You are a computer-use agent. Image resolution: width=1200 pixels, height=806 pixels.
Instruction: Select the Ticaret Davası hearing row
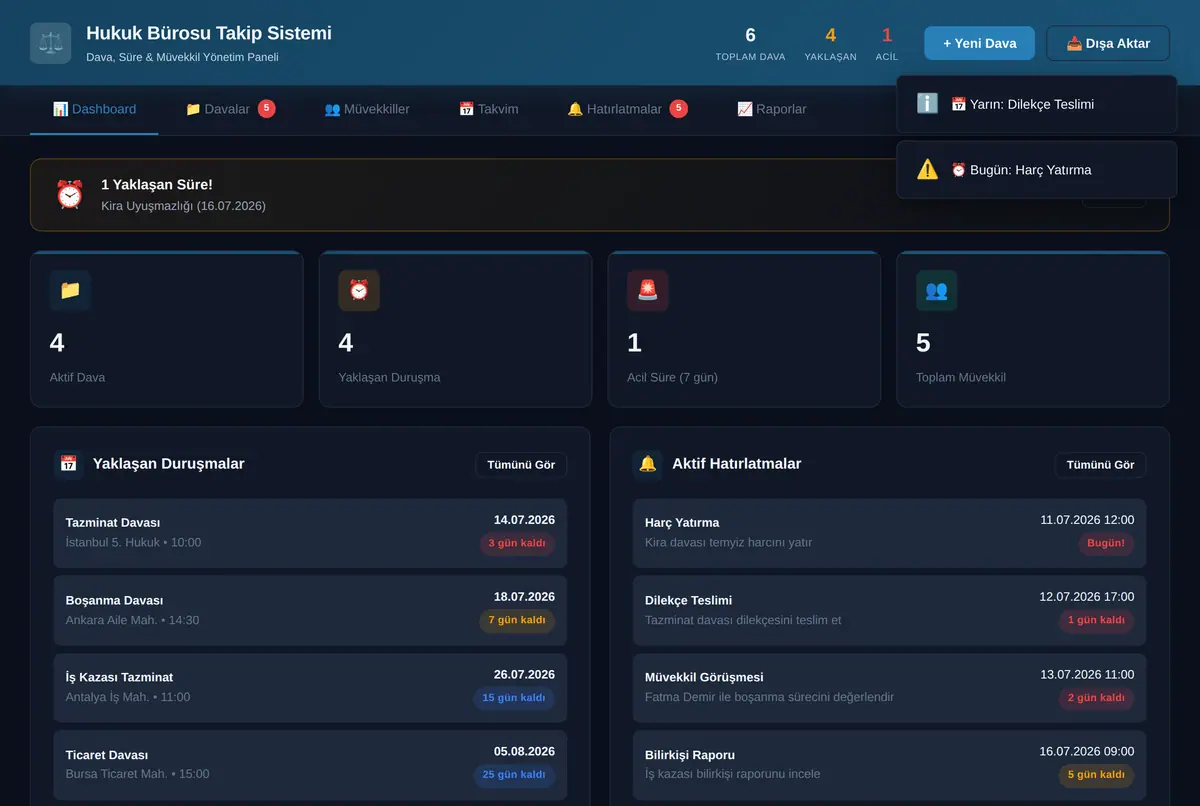(x=310, y=764)
